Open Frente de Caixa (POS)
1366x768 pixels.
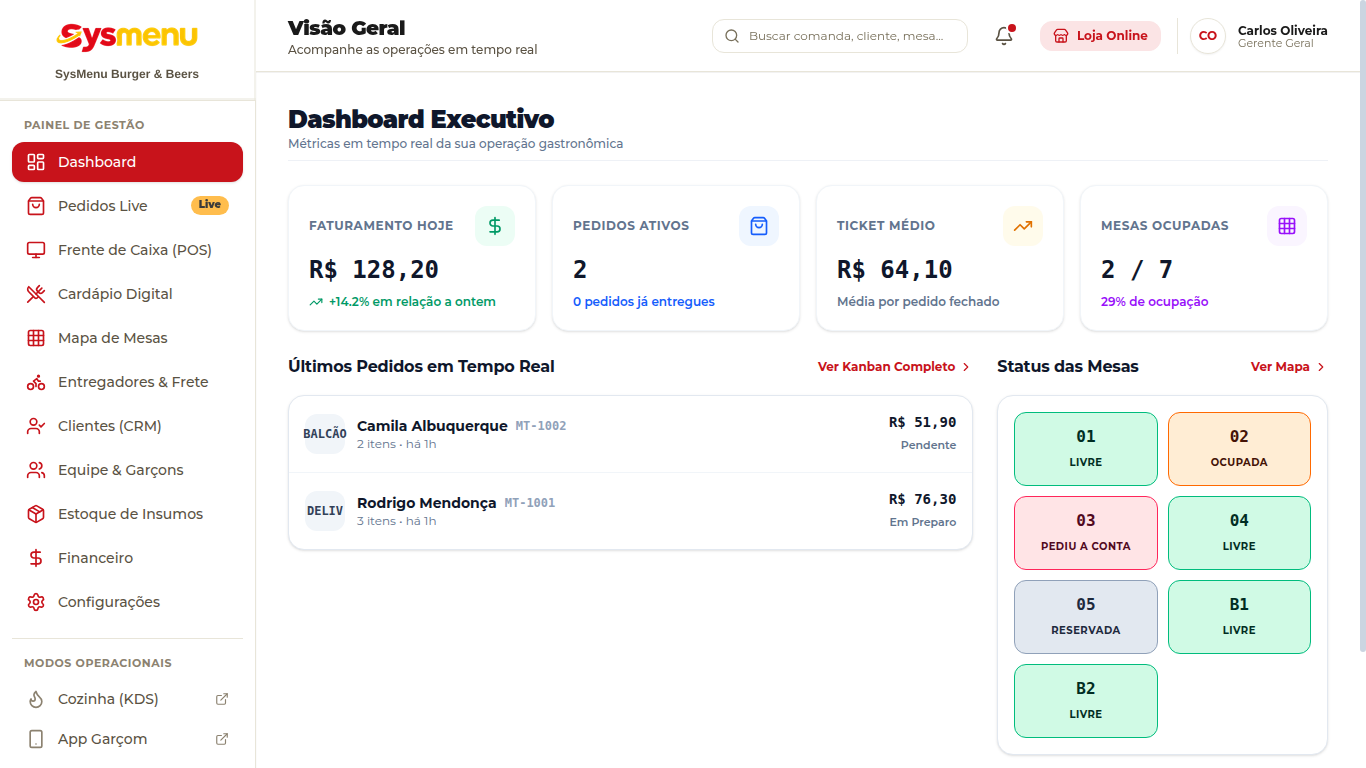click(x=127, y=250)
